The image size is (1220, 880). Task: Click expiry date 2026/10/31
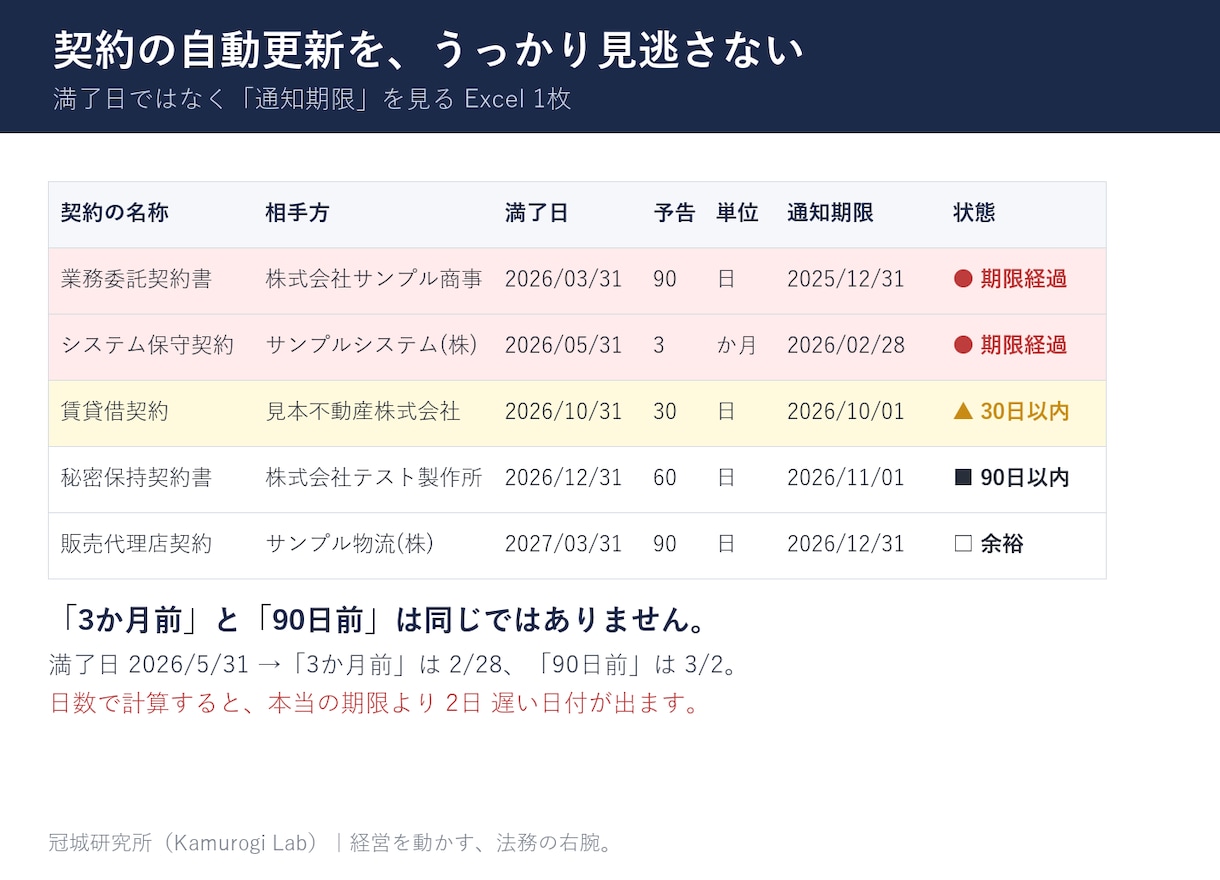[564, 411]
